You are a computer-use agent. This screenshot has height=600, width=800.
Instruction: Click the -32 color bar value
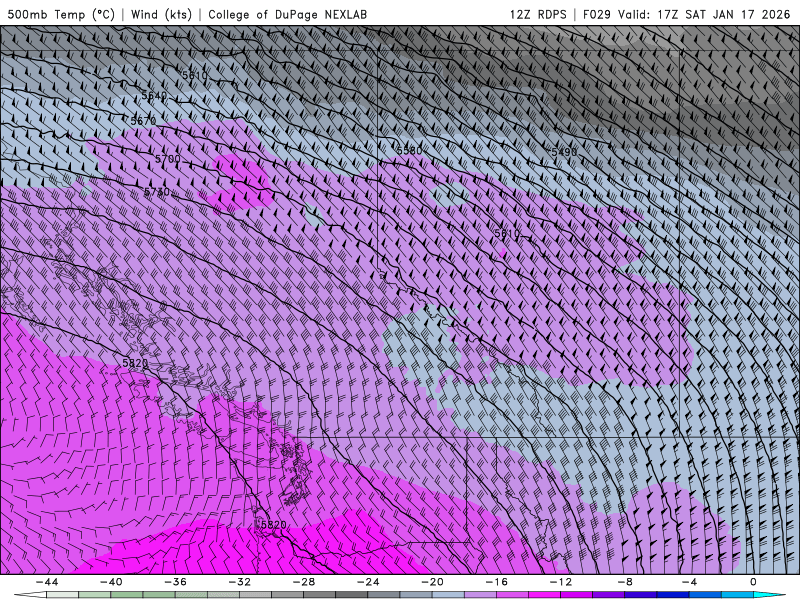239,582
